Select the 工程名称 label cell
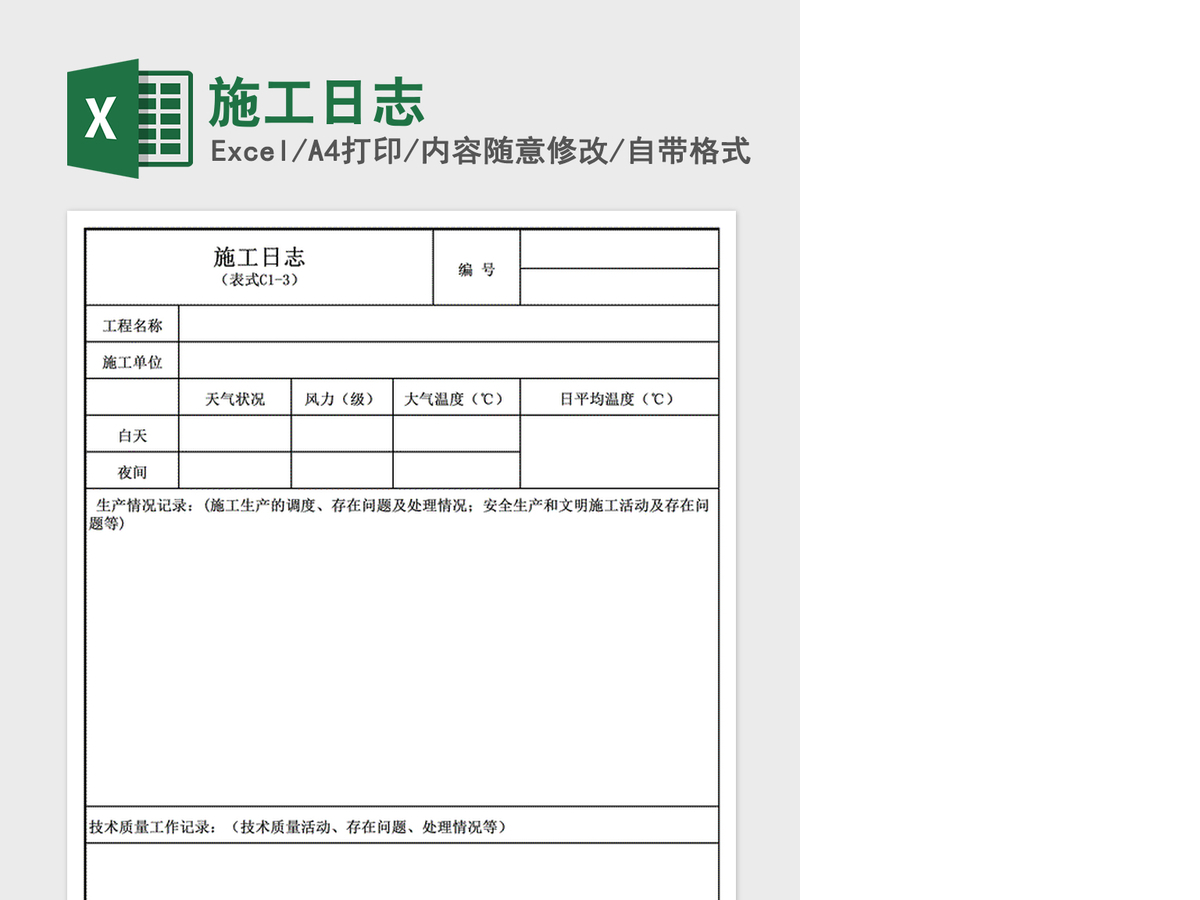This screenshot has height=900, width=1200. click(x=132, y=324)
